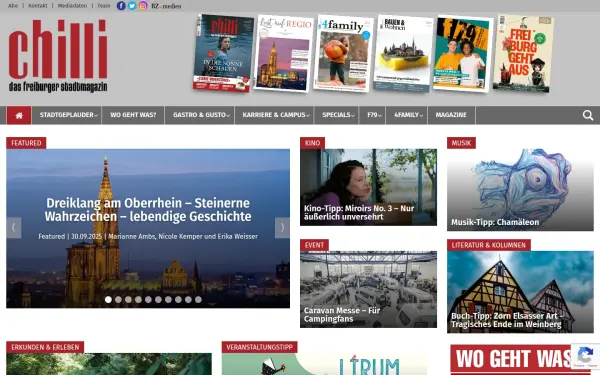
Task: Open the Facebook social icon
Action: (121, 6)
